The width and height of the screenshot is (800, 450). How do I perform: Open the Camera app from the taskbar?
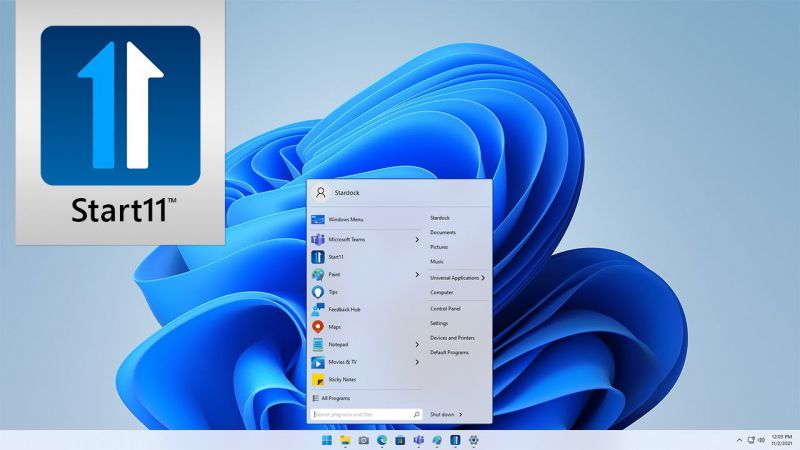[x=363, y=440]
